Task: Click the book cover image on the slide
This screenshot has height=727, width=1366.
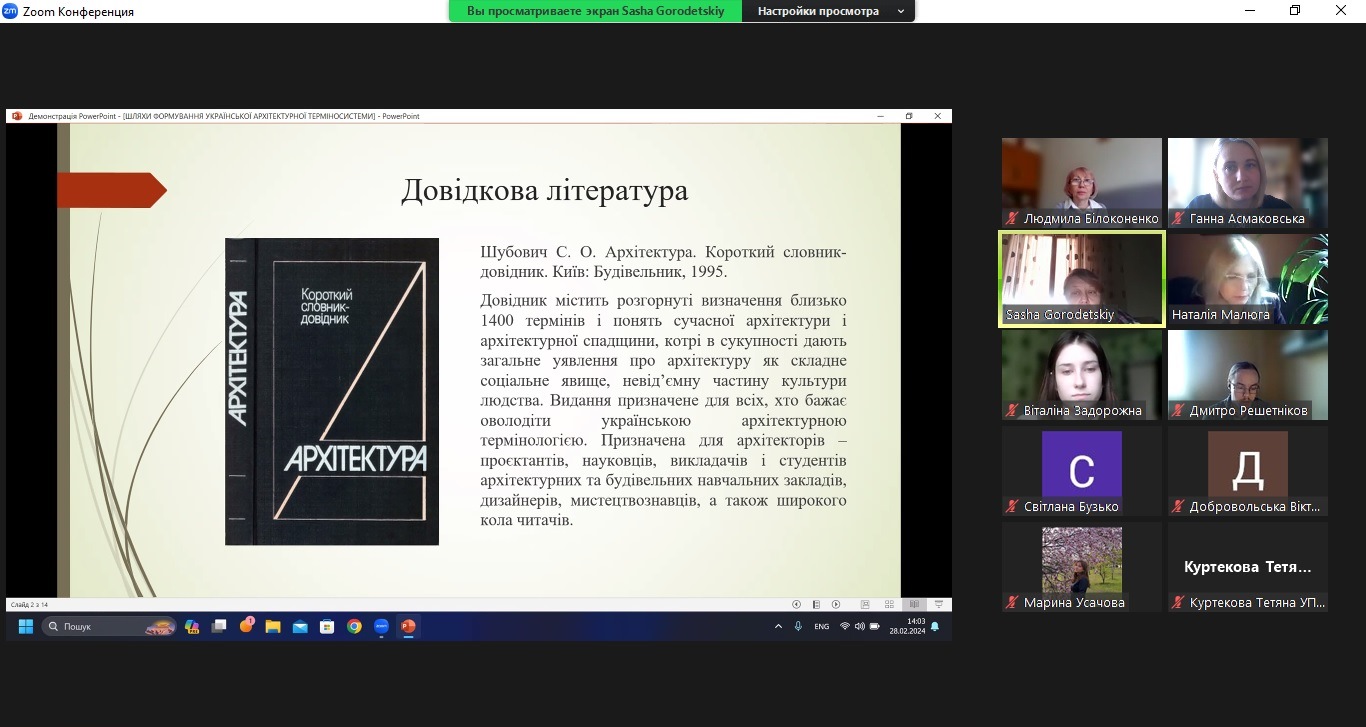Action: (332, 391)
